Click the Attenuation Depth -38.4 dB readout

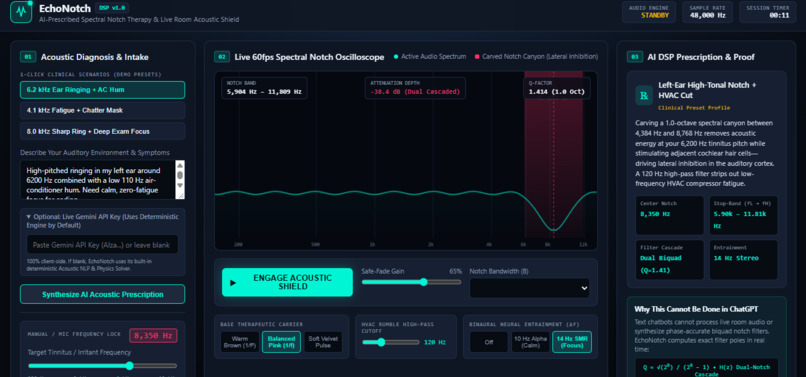tap(415, 88)
